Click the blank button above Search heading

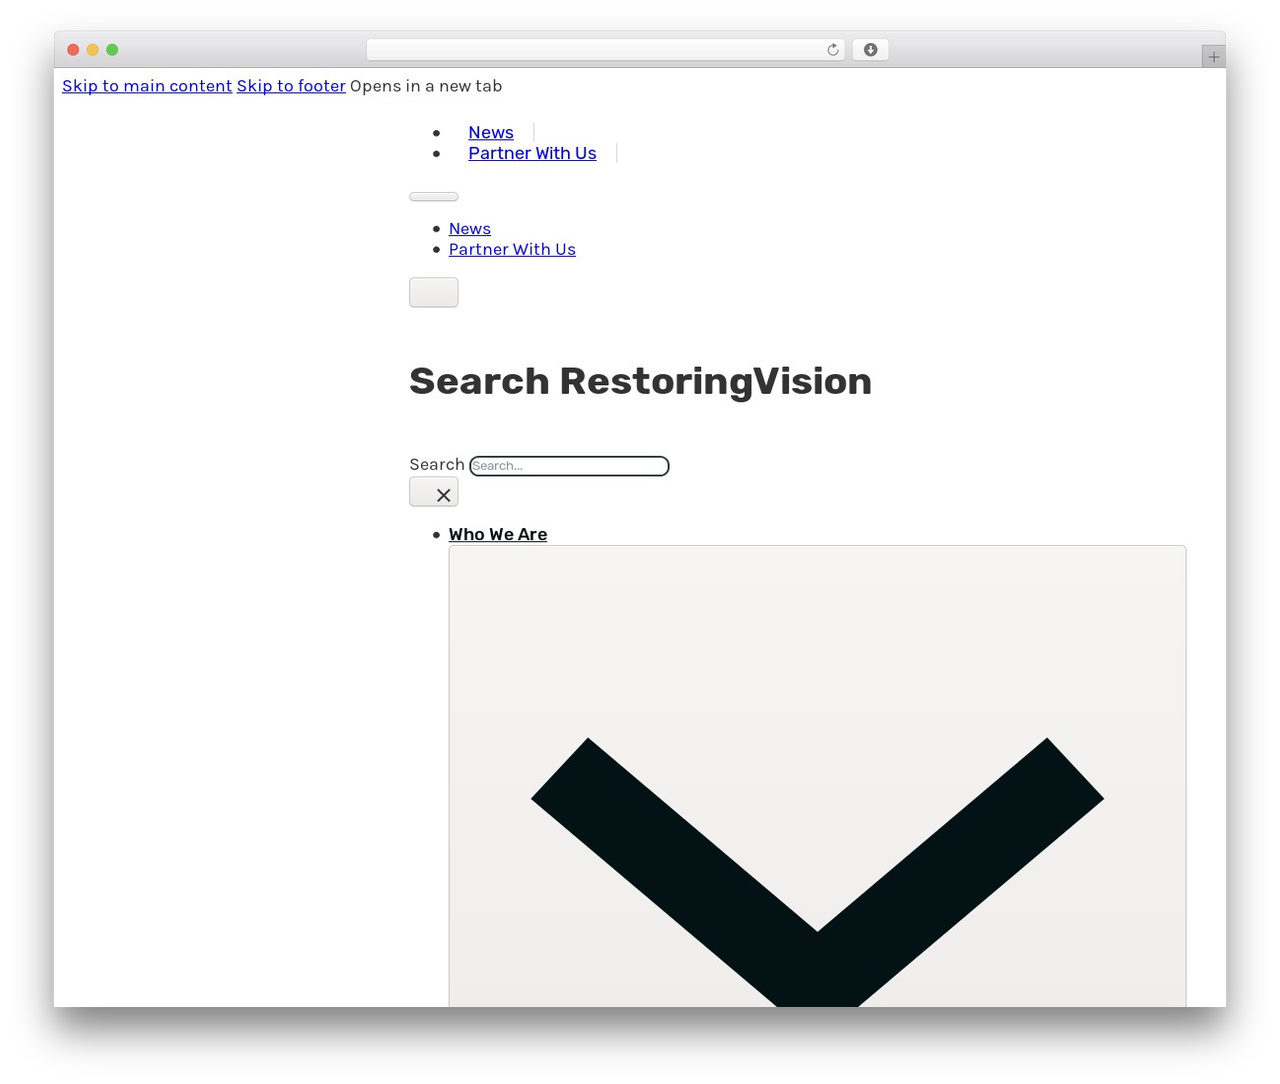point(434,292)
